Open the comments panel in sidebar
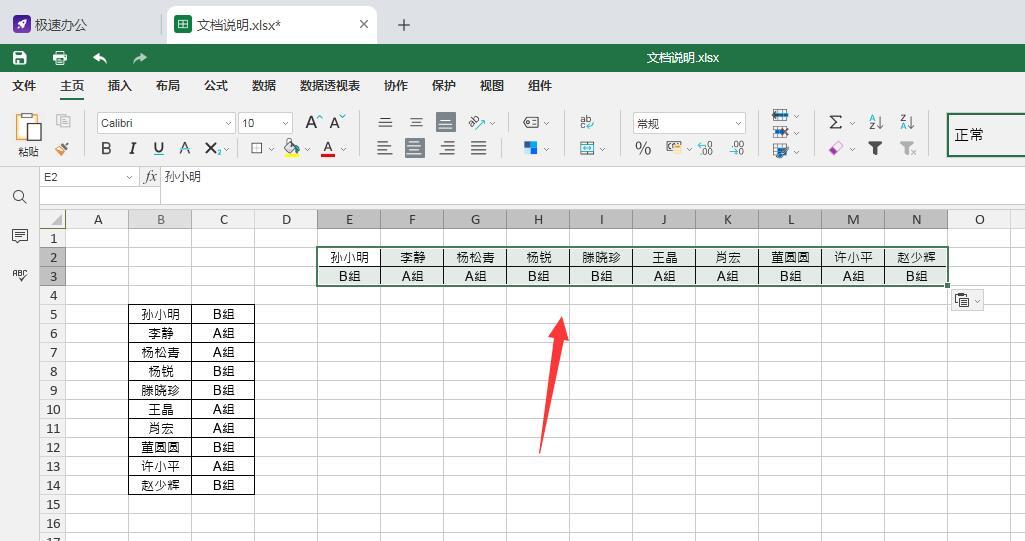This screenshot has width=1025, height=541. (20, 236)
